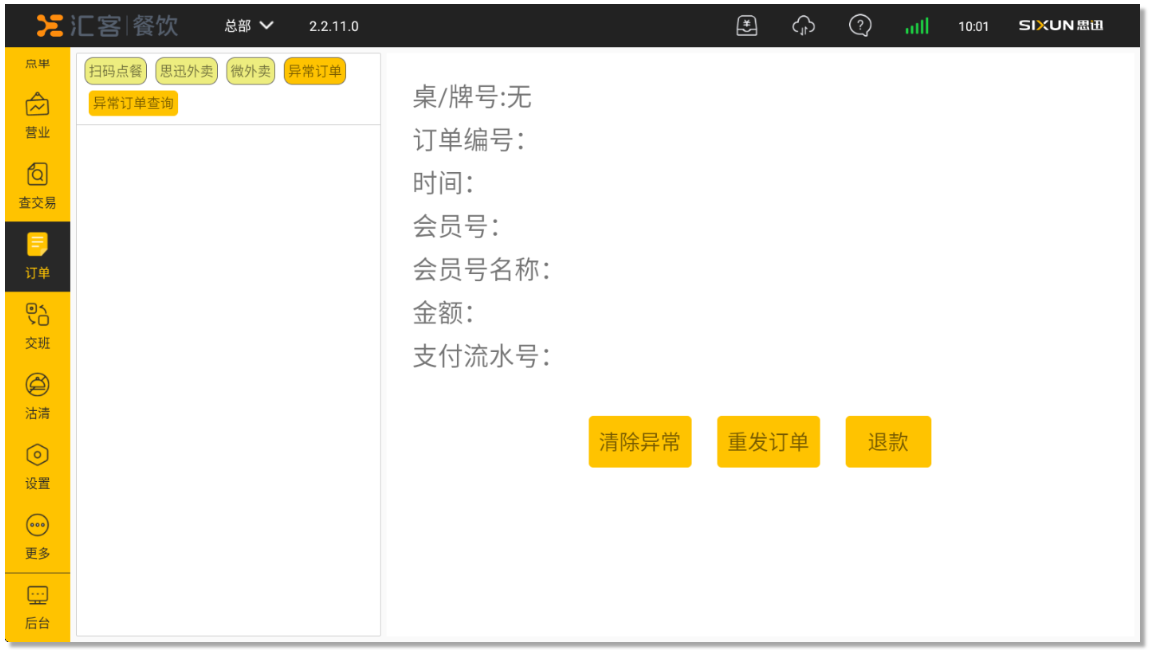Select the 异常订单 tab
The height and width of the screenshot is (650, 1149).
[315, 71]
